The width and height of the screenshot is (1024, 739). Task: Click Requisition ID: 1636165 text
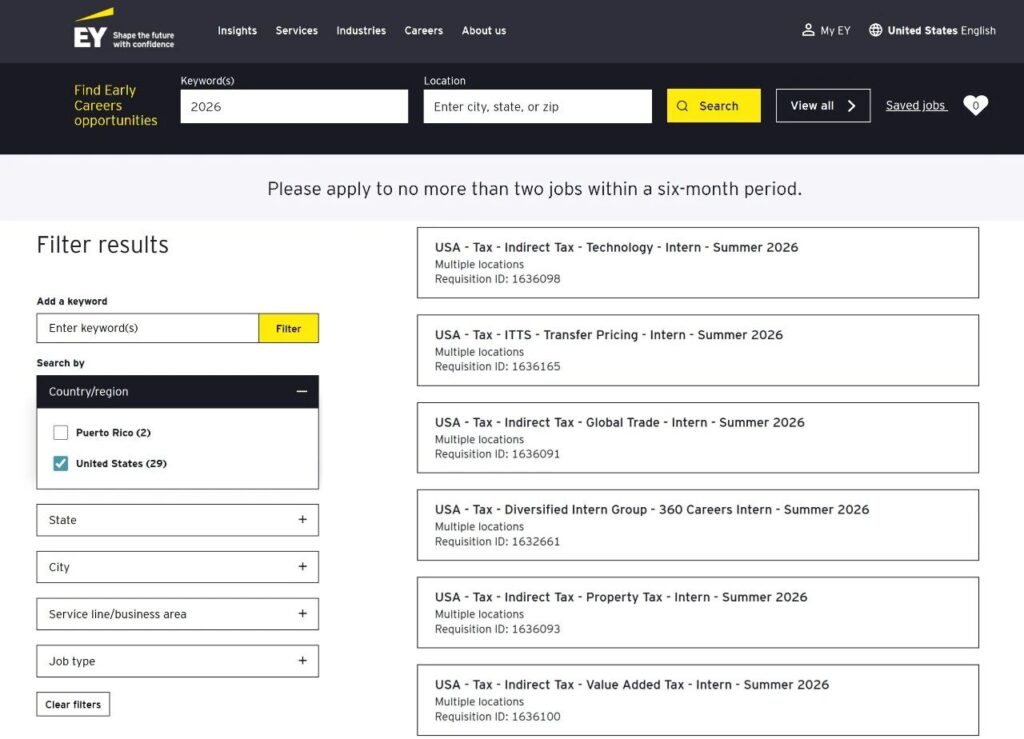498,366
